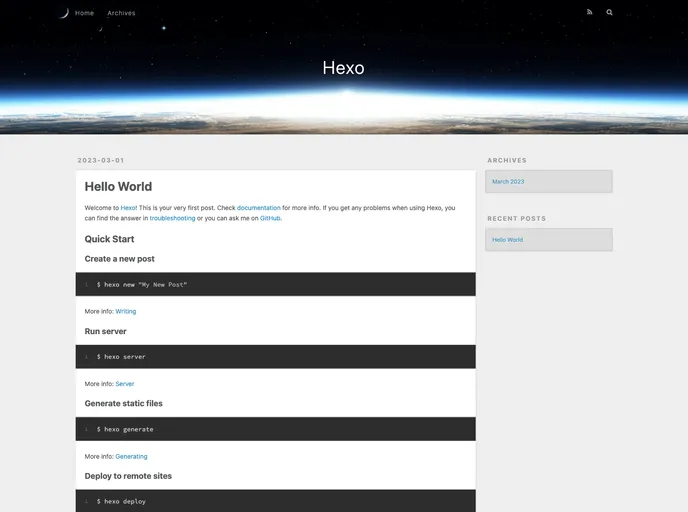Click the hexo deploy code line
Viewport: 688px width, 512px height.
pos(121,501)
